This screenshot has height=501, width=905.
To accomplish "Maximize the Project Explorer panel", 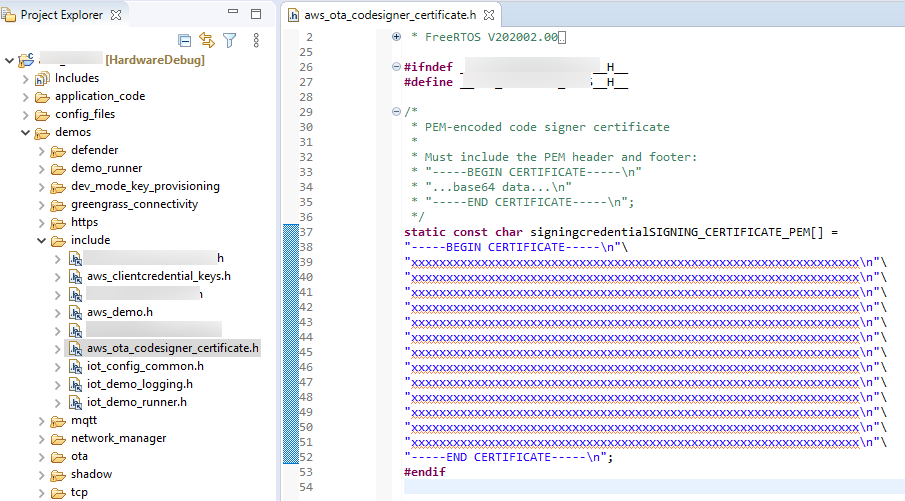I will pyautogui.click(x=256, y=14).
